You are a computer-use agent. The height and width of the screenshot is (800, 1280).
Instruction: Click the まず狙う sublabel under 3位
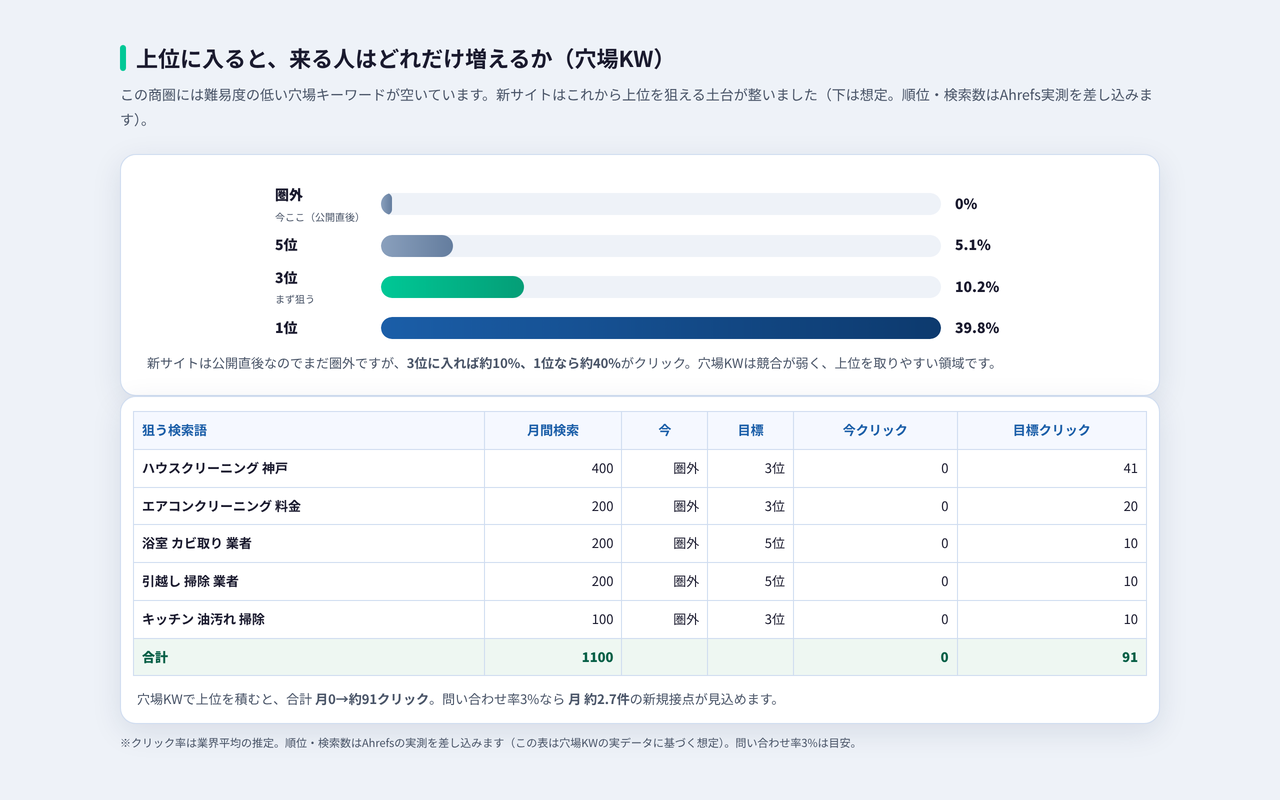pyautogui.click(x=295, y=299)
